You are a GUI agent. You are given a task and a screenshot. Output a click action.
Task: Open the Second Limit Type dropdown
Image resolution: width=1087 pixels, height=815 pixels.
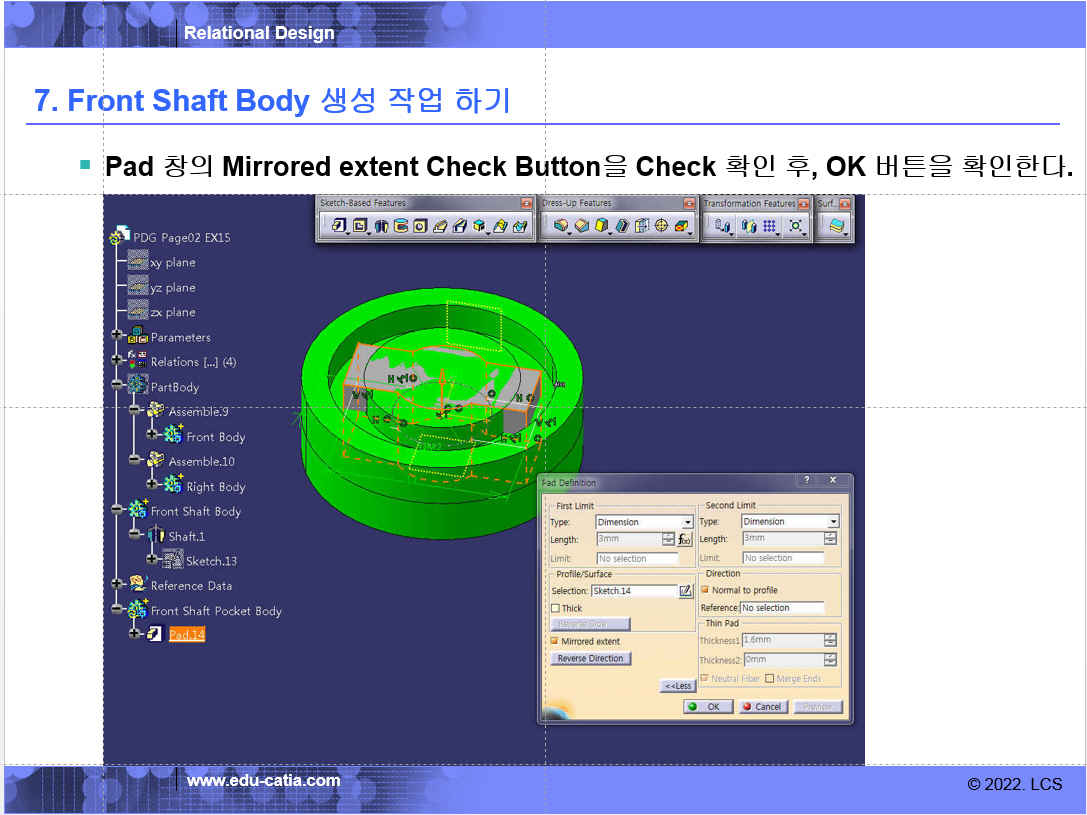point(834,522)
